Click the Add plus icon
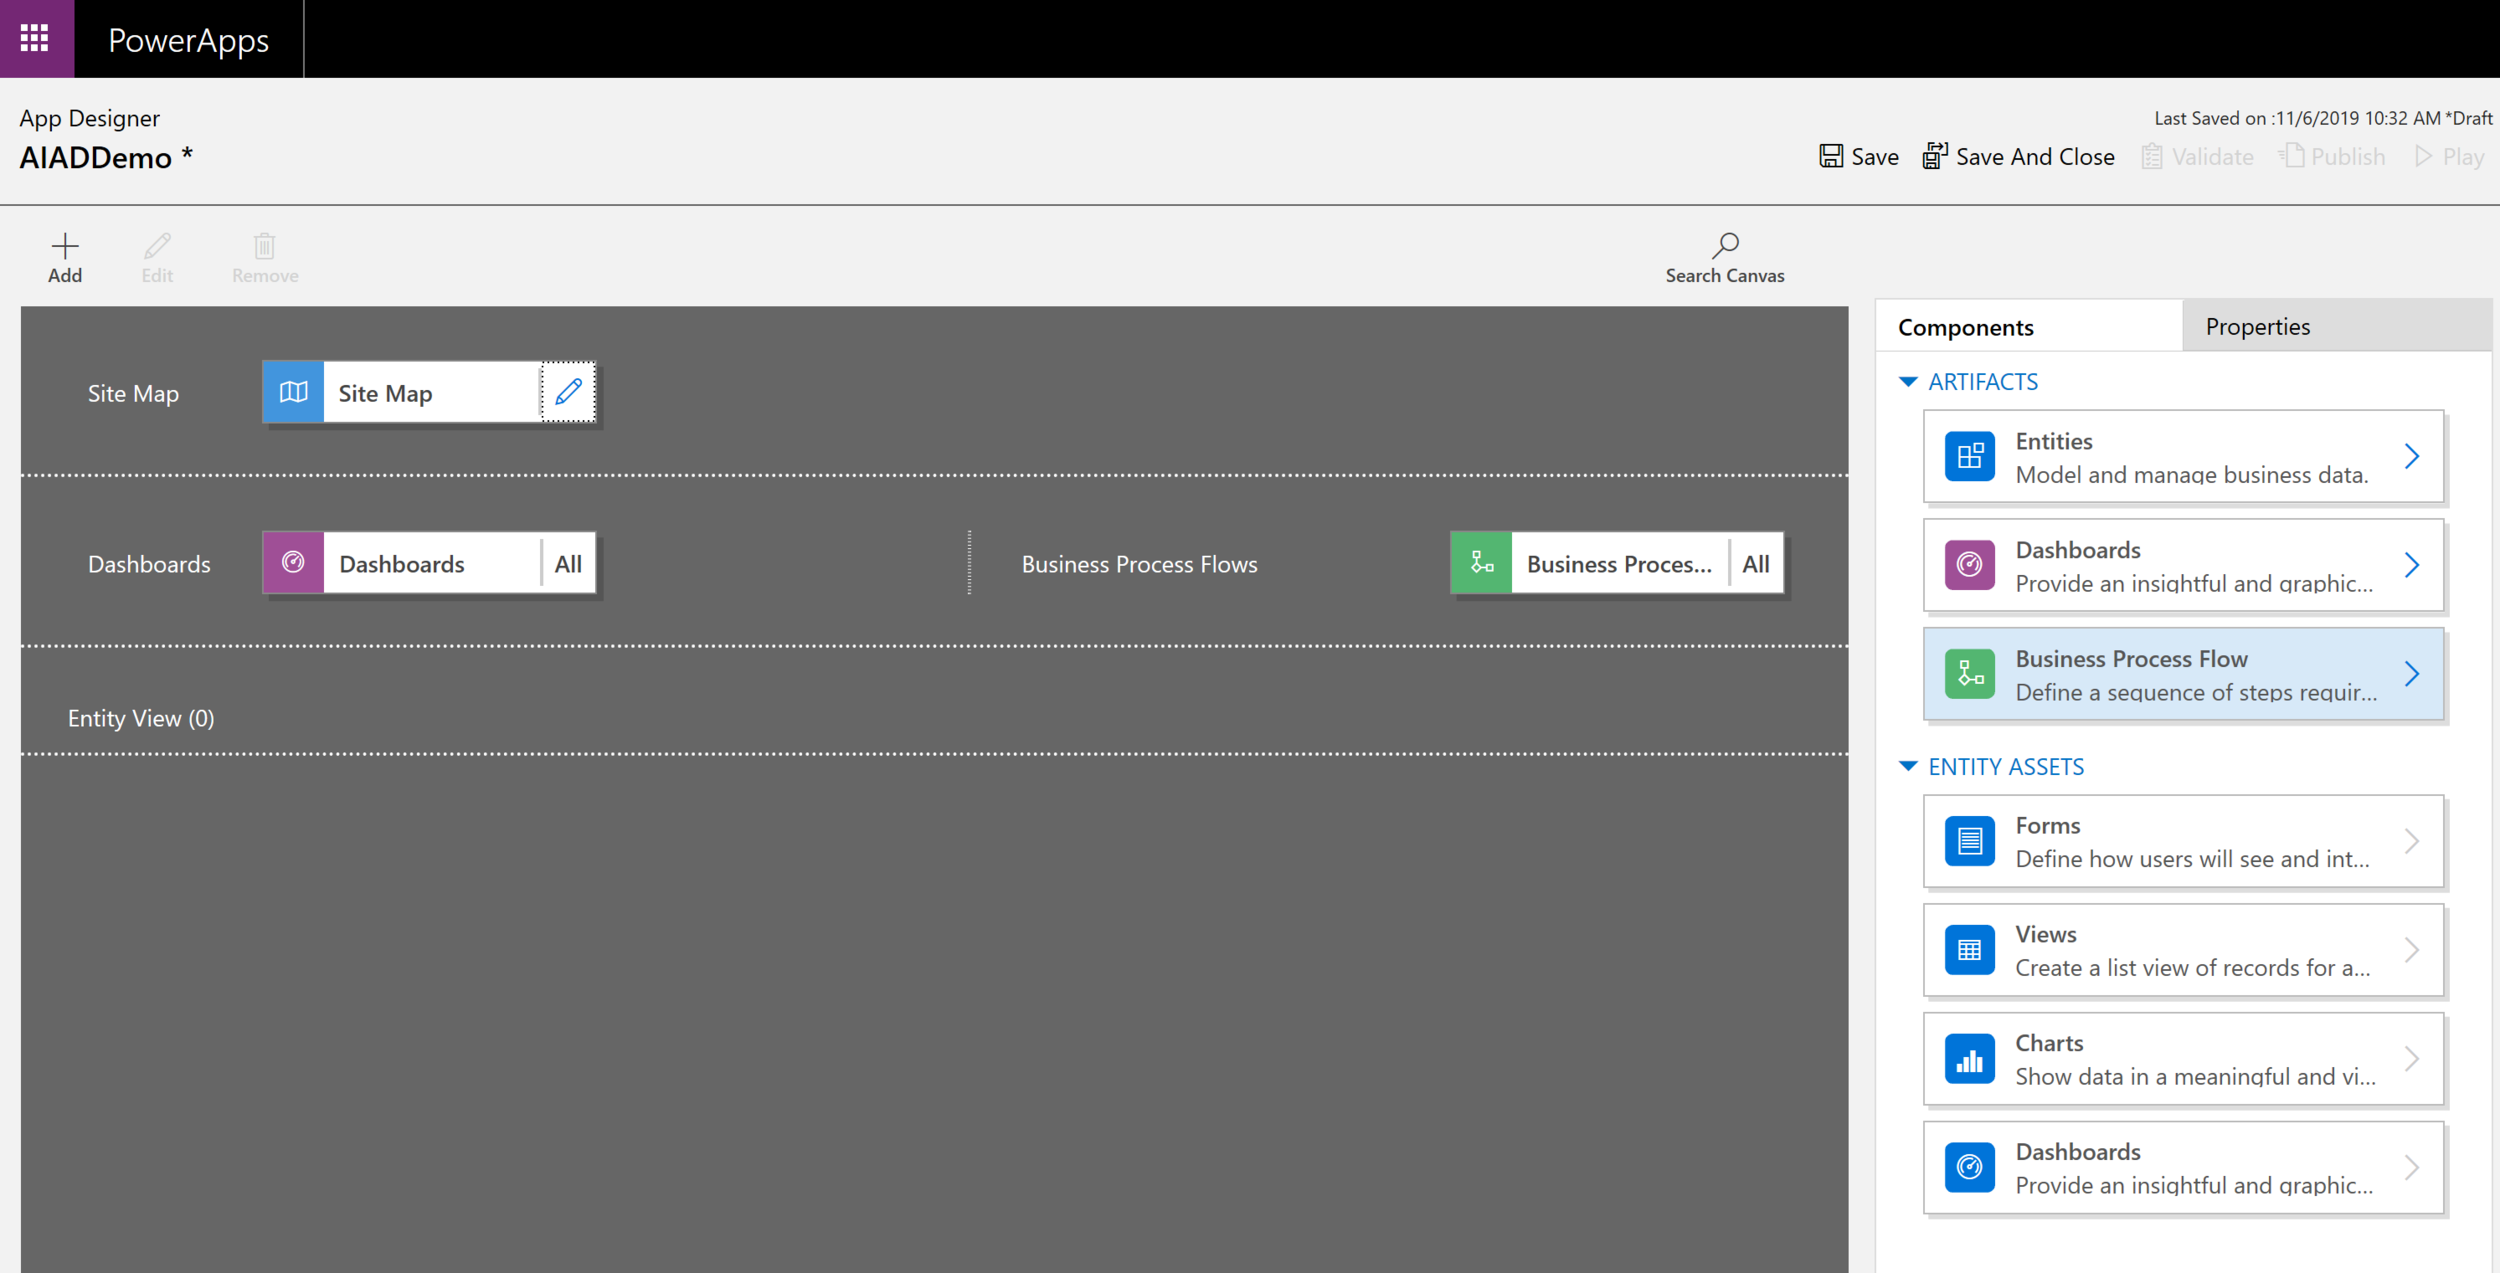 coord(65,246)
